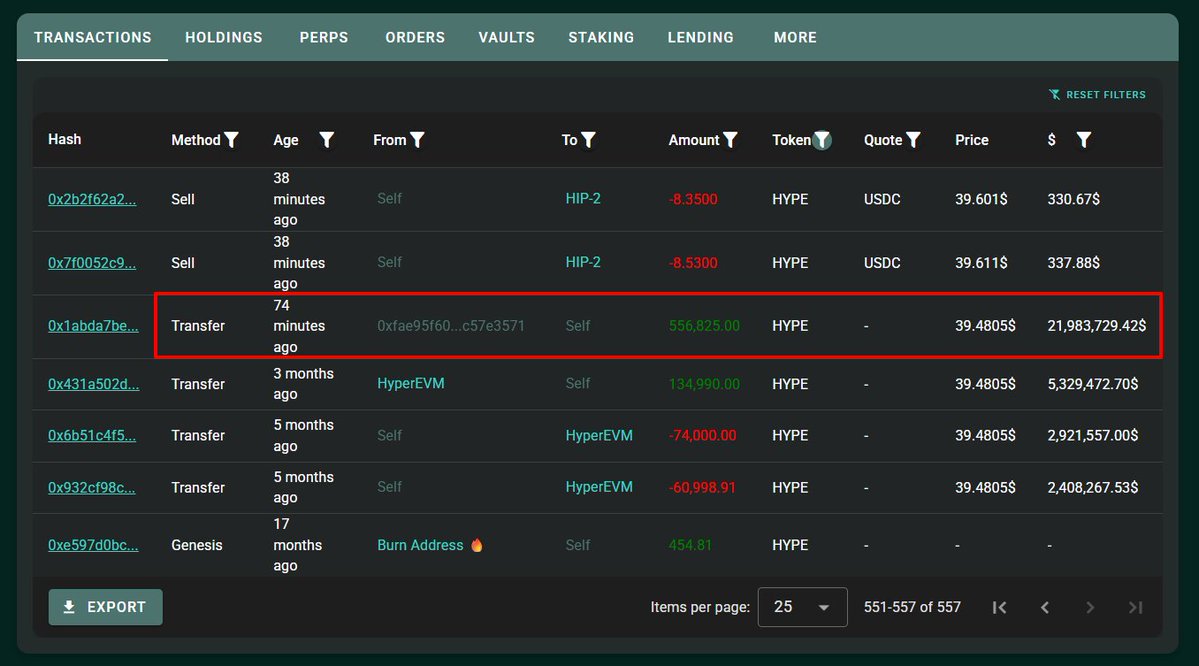Open the MORE tab menu
This screenshot has width=1199, height=666.
click(x=795, y=37)
